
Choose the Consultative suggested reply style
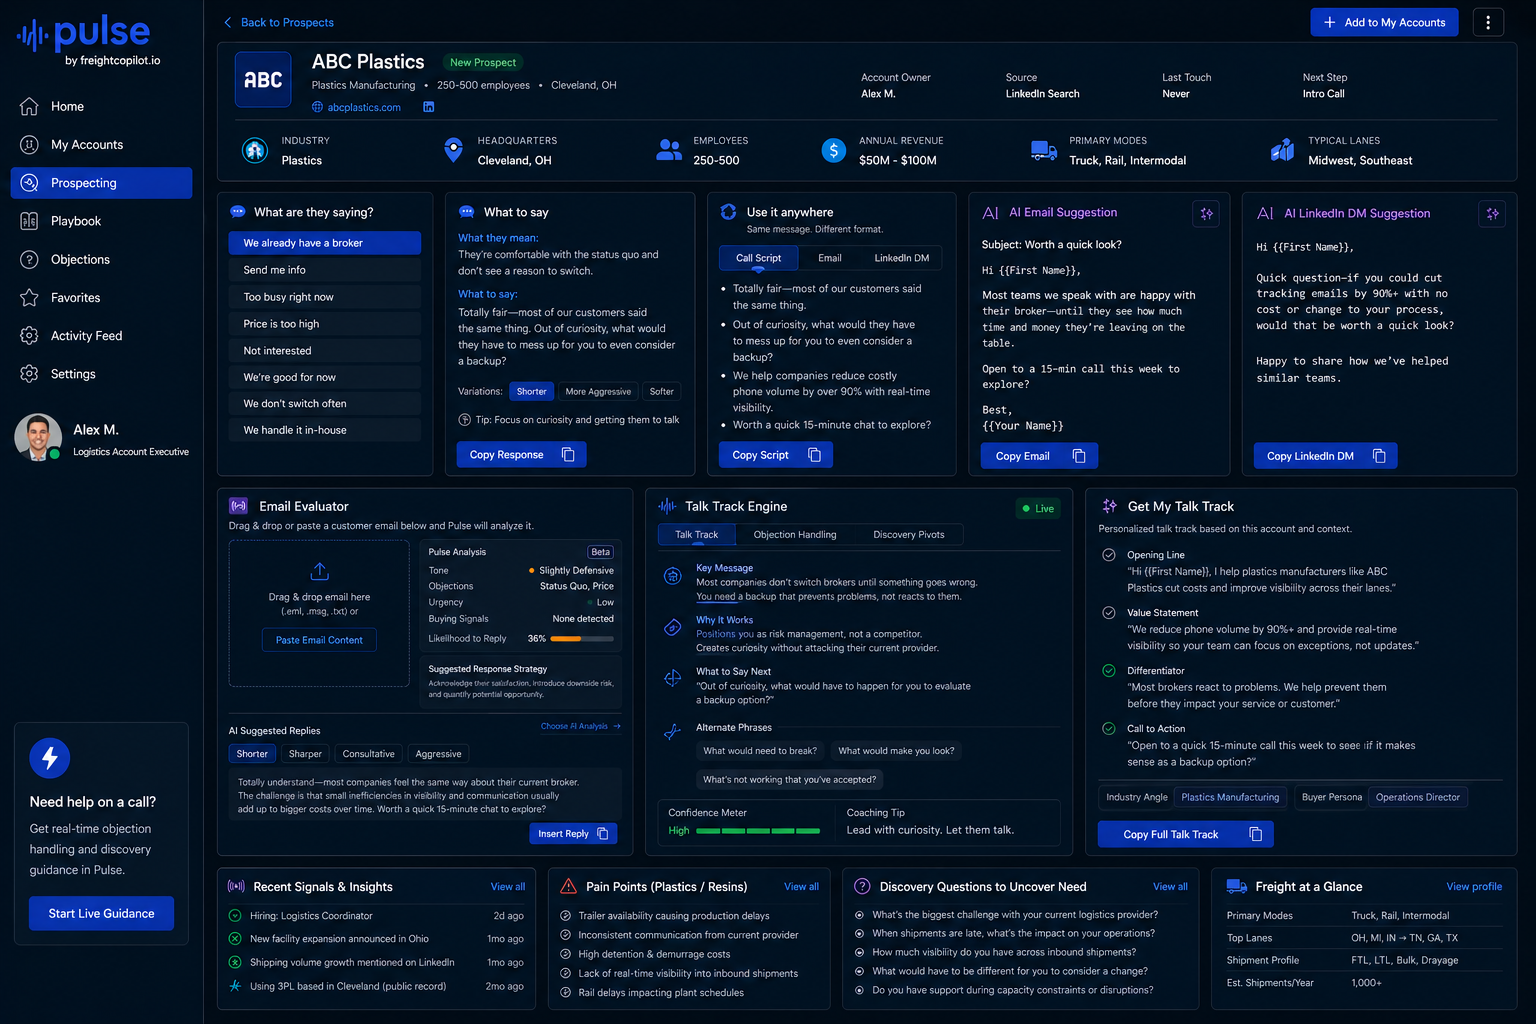368,754
